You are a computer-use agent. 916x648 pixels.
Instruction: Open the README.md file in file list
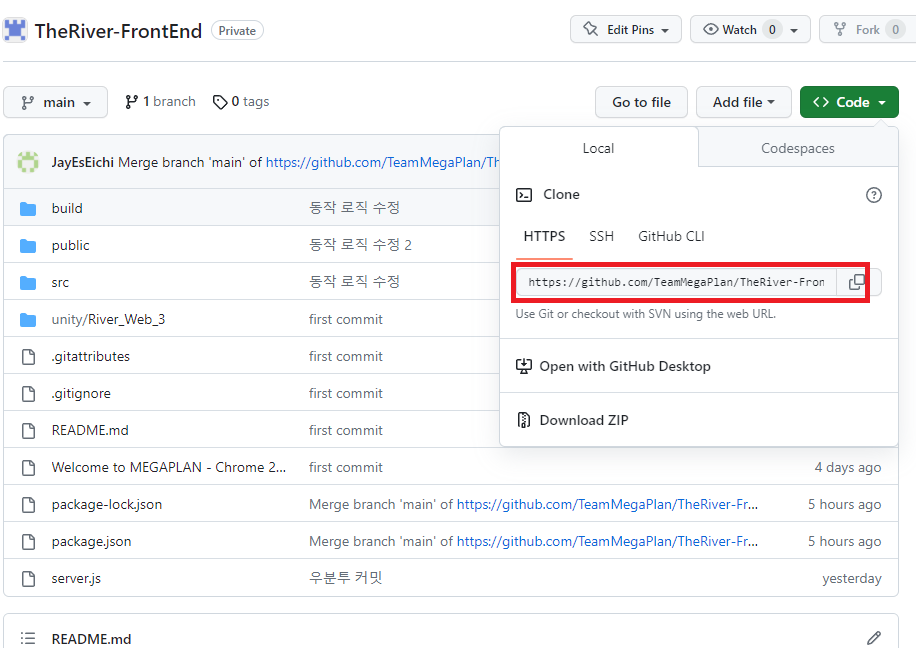tap(90, 431)
